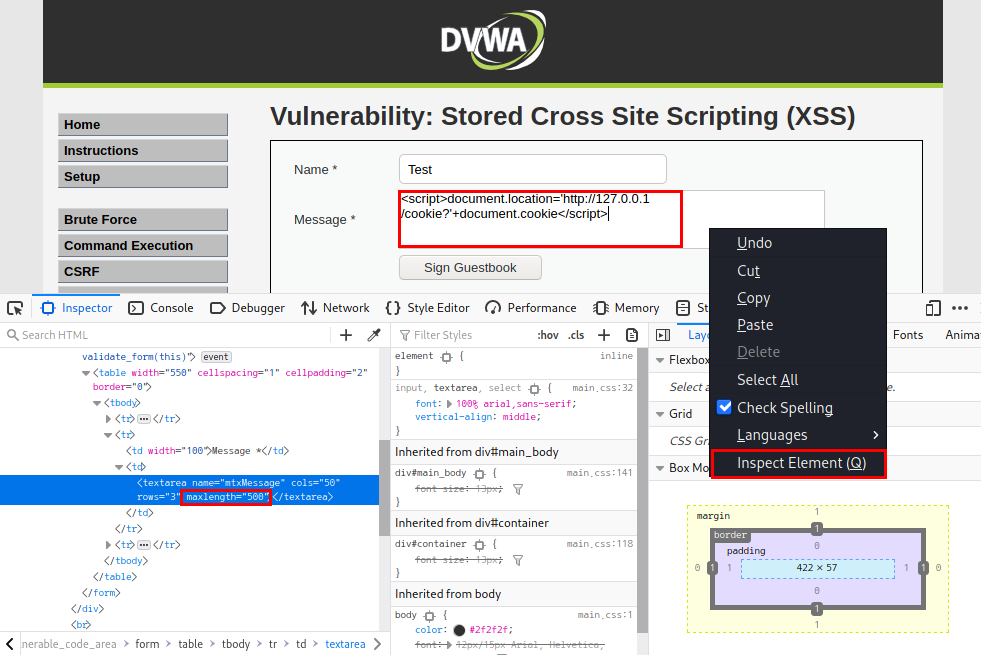Pick a color with the eyedropper icon
981x655 pixels.
click(x=374, y=335)
